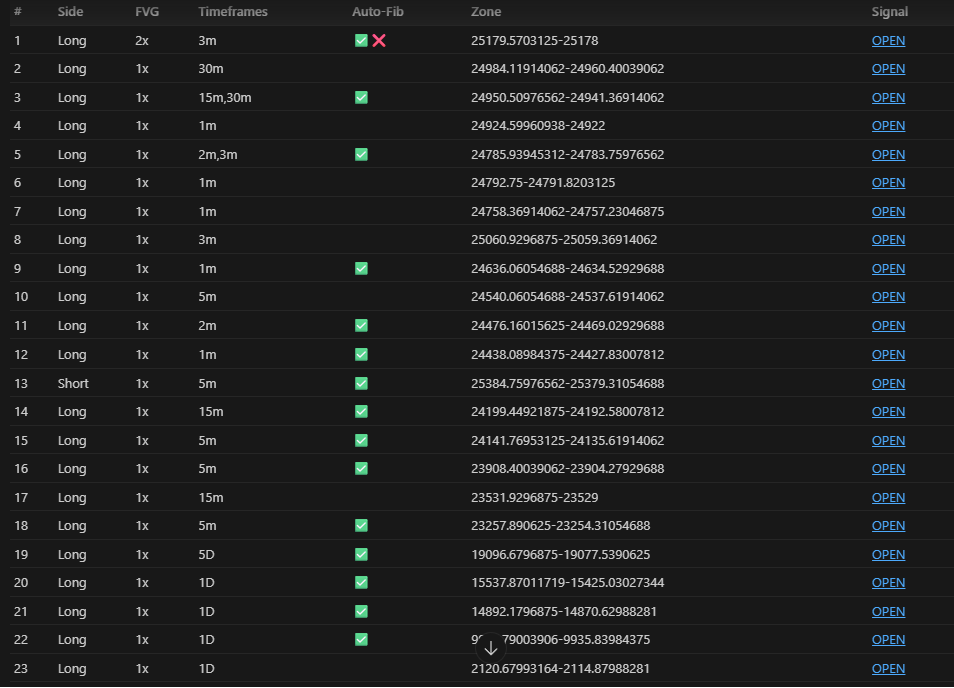Open signal link for row 21

[888, 611]
